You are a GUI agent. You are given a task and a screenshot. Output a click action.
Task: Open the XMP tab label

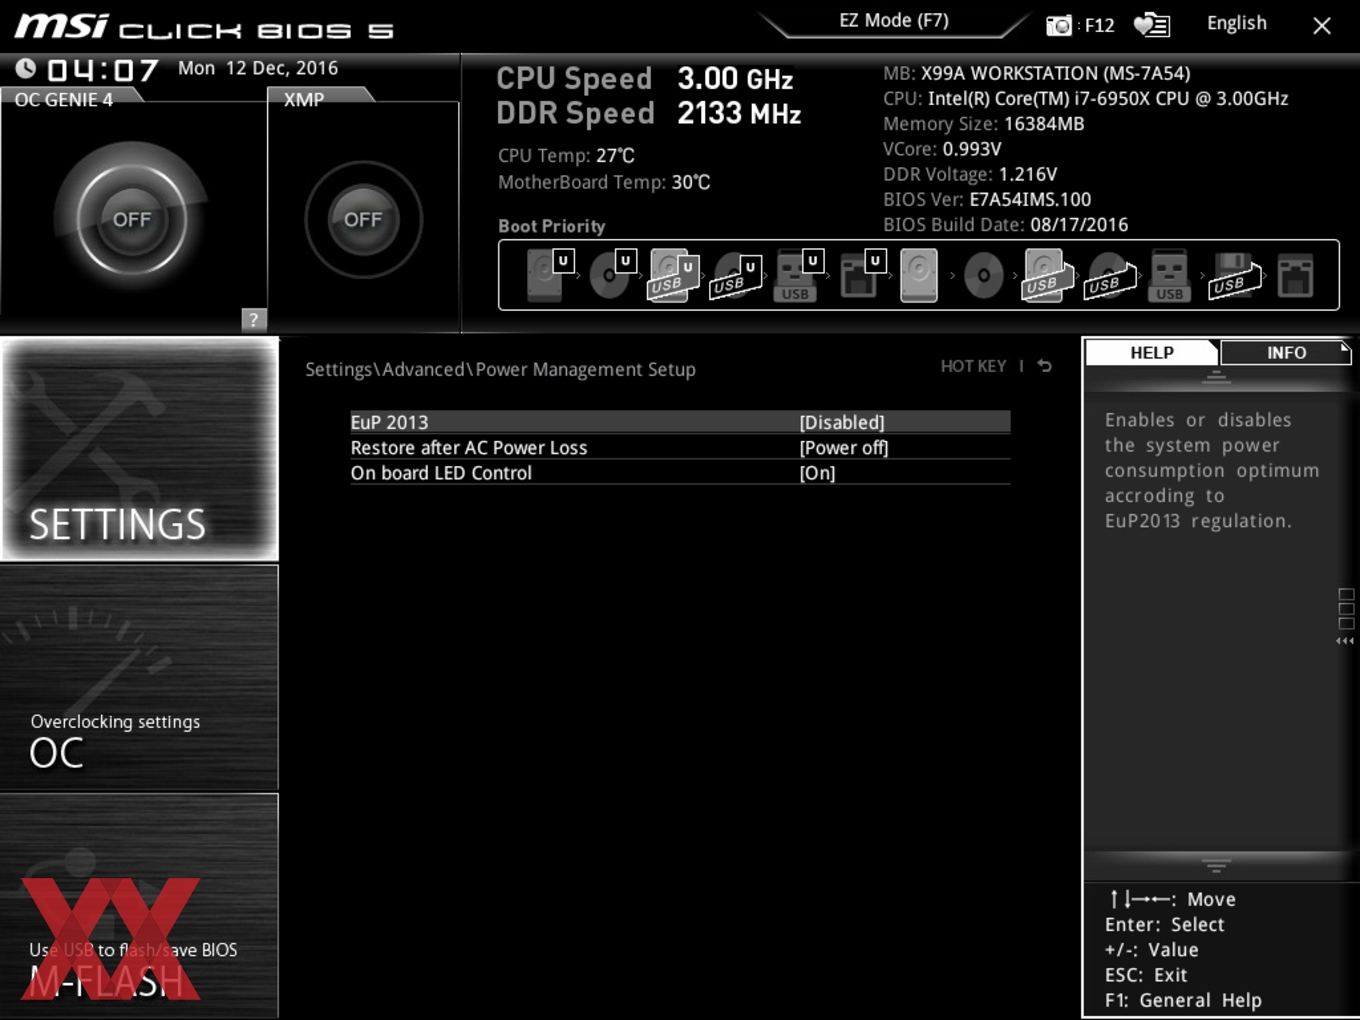tap(304, 99)
